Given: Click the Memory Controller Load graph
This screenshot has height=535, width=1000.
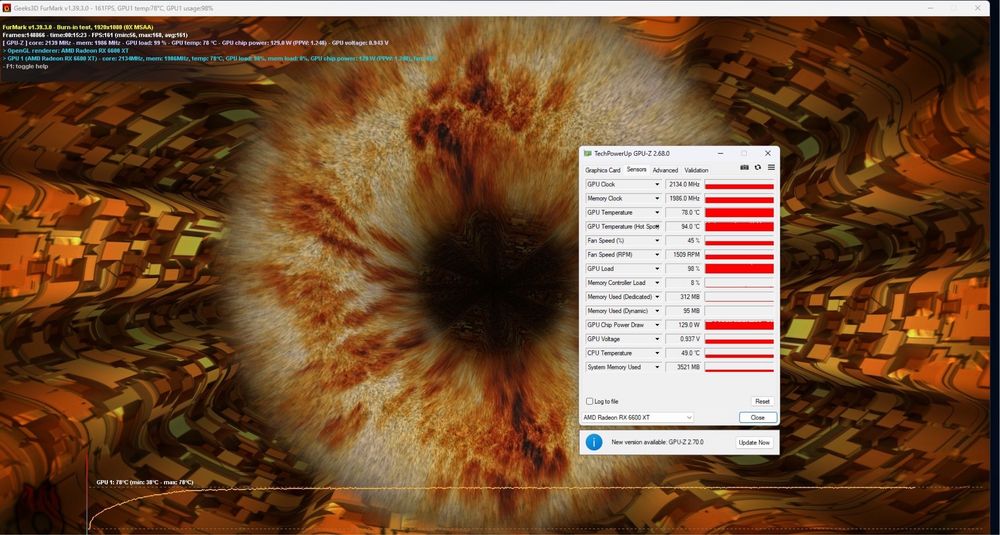Looking at the screenshot, I should (739, 282).
